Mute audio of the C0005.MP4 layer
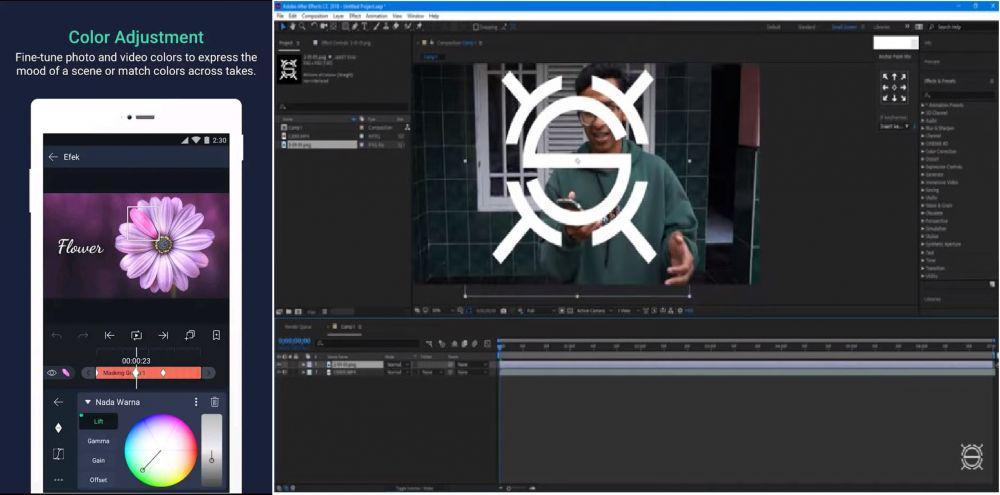 pos(284,372)
